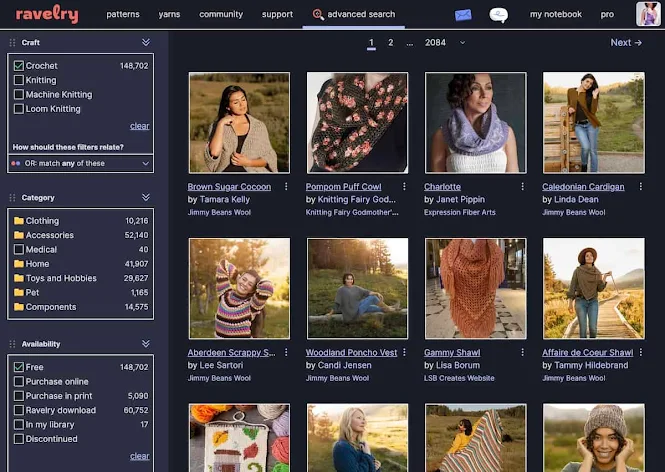
Task: Open the Charlotte cowl thumbnail
Action: coord(475,123)
